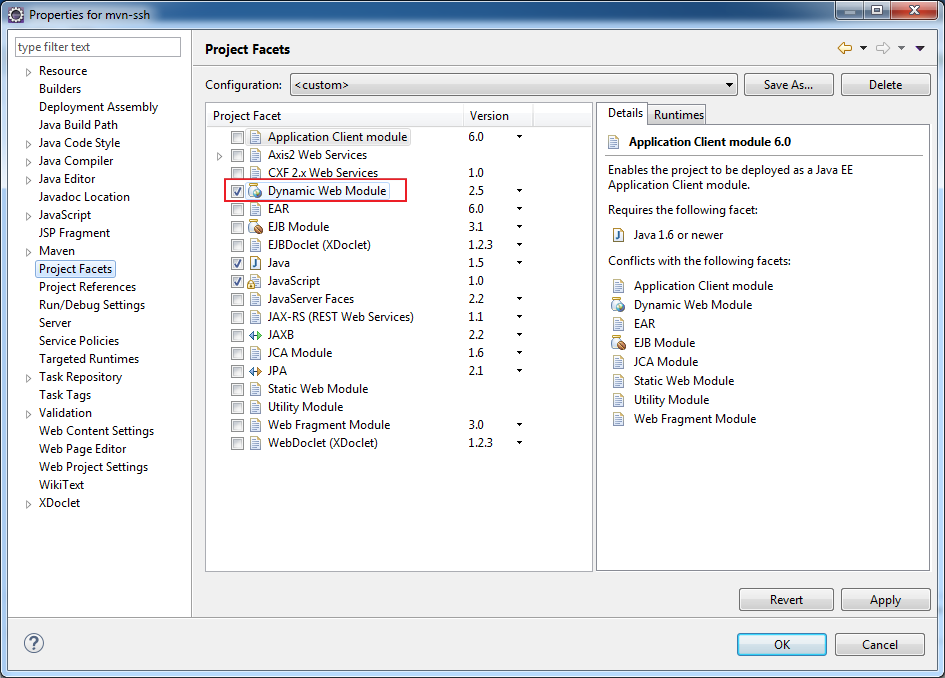Expand the Validation tree node

pyautogui.click(x=28, y=414)
